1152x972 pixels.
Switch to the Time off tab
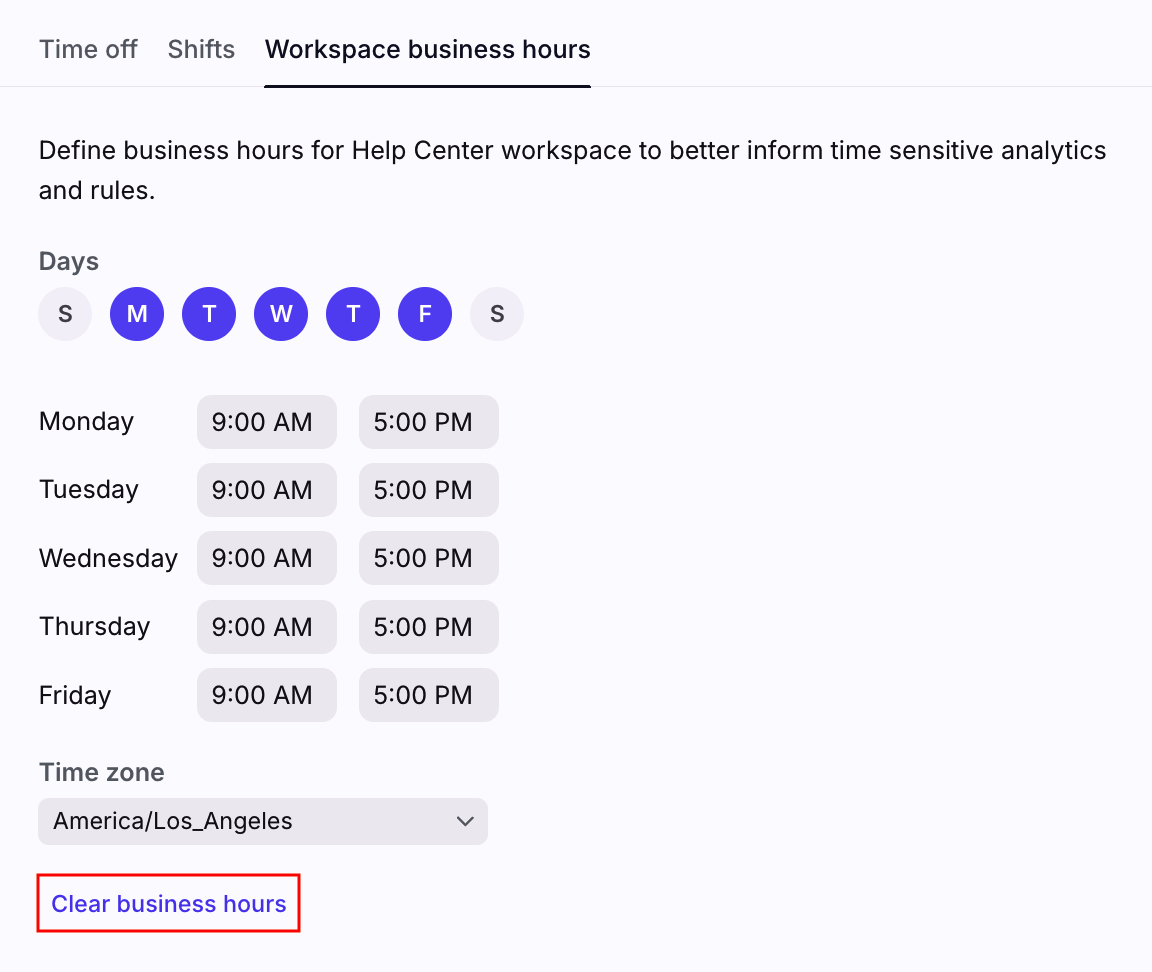coord(88,49)
